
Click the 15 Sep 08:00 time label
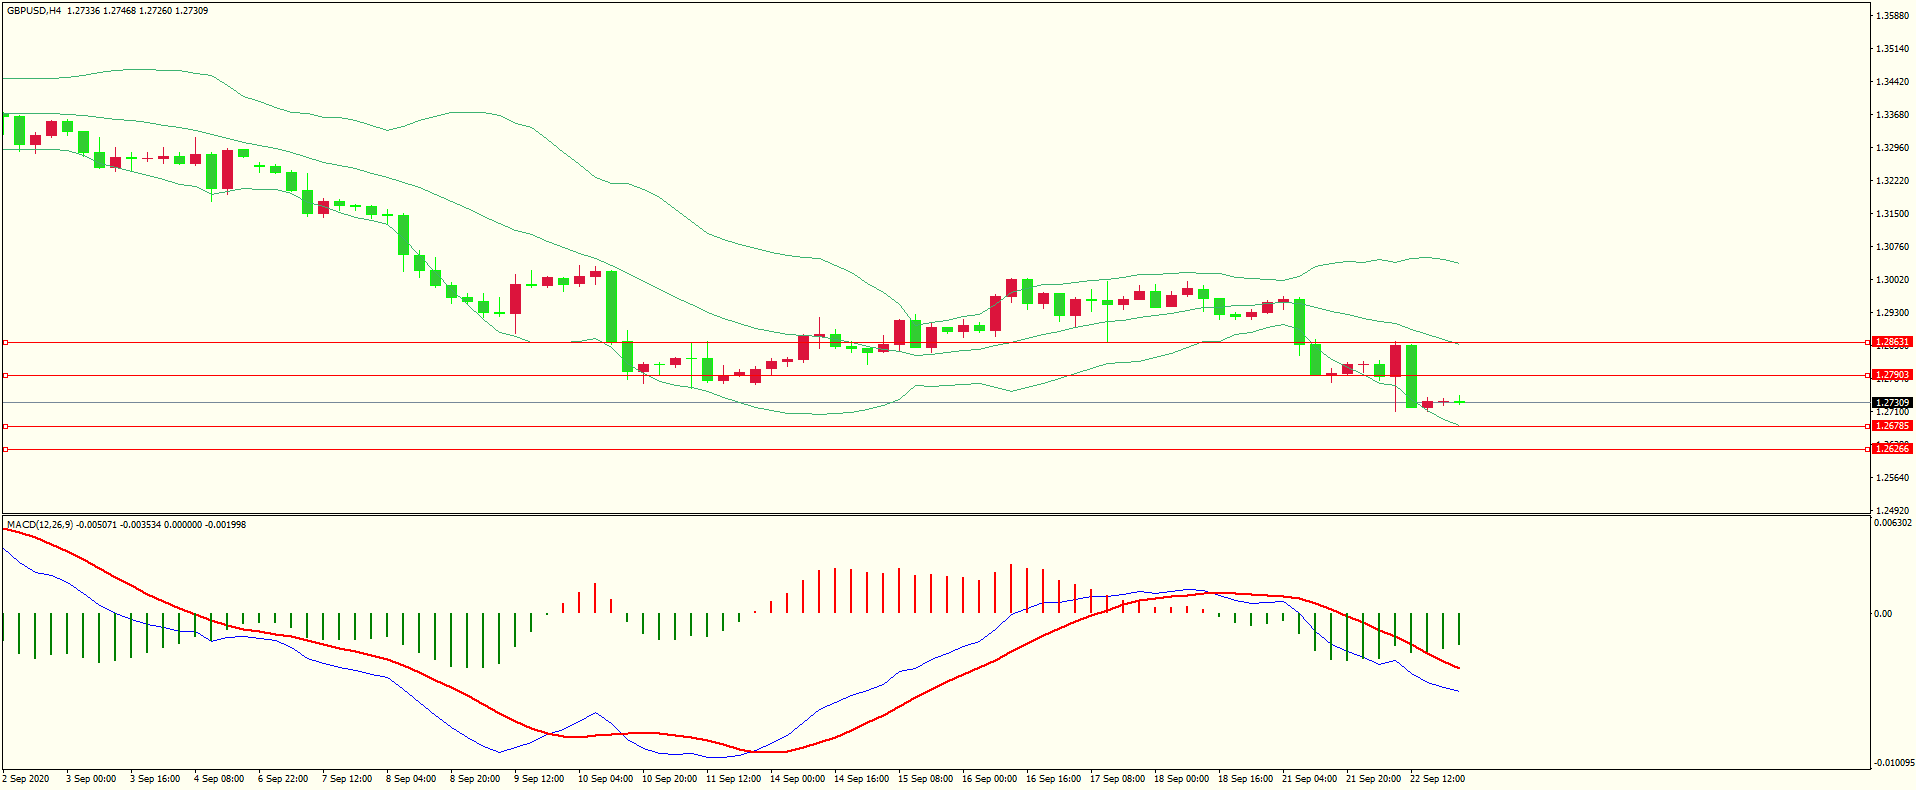coord(925,779)
